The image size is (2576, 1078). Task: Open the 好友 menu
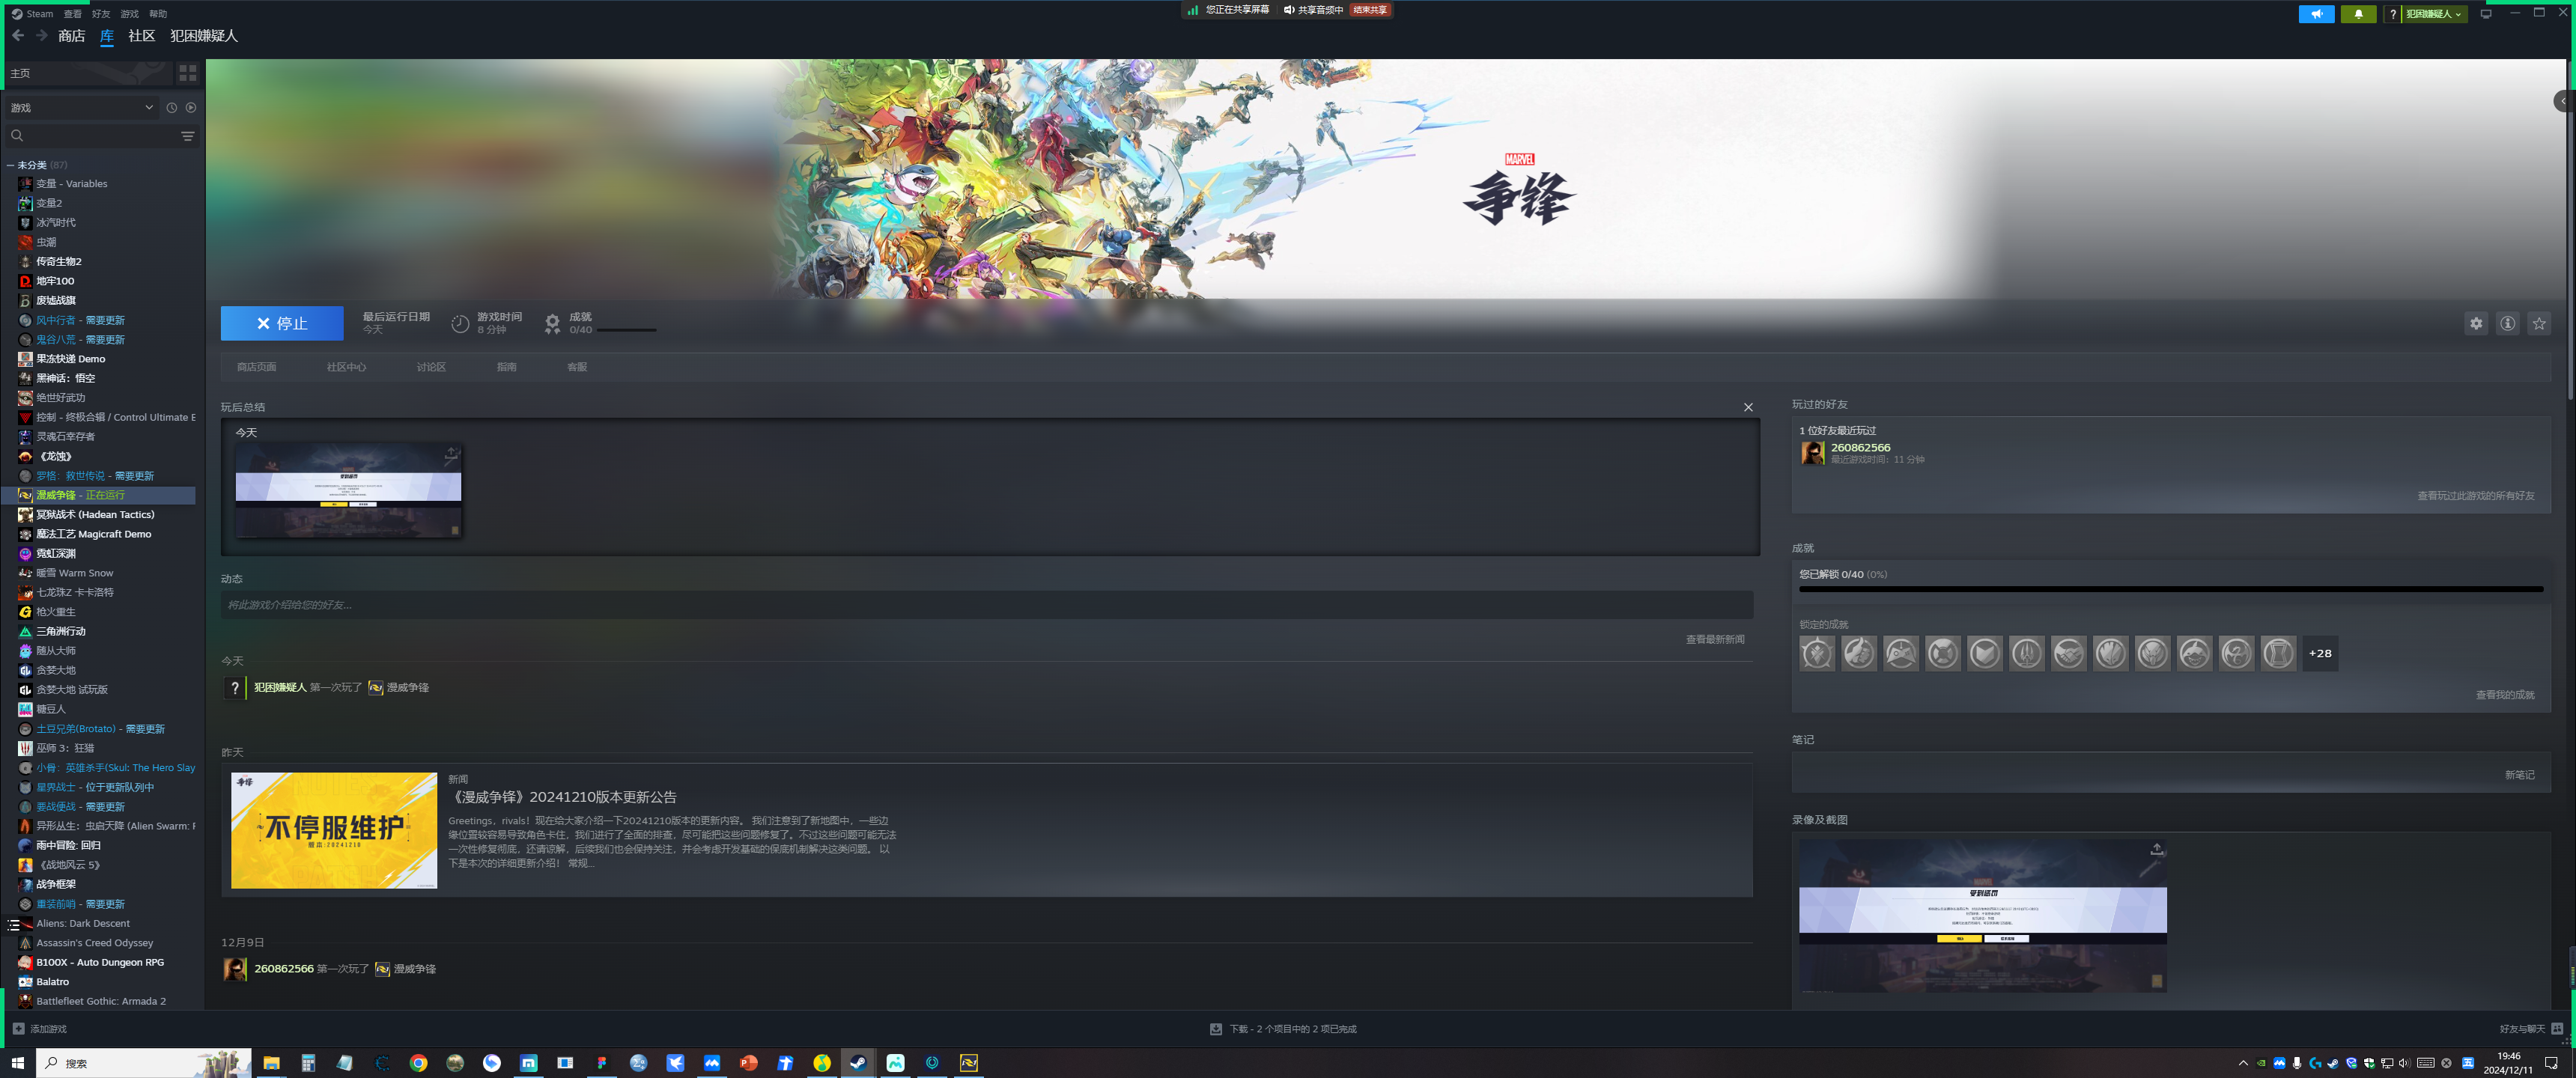tap(101, 14)
